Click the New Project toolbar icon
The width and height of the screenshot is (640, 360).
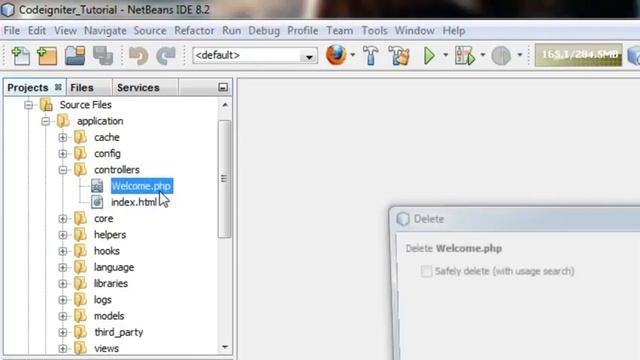[x=47, y=56]
